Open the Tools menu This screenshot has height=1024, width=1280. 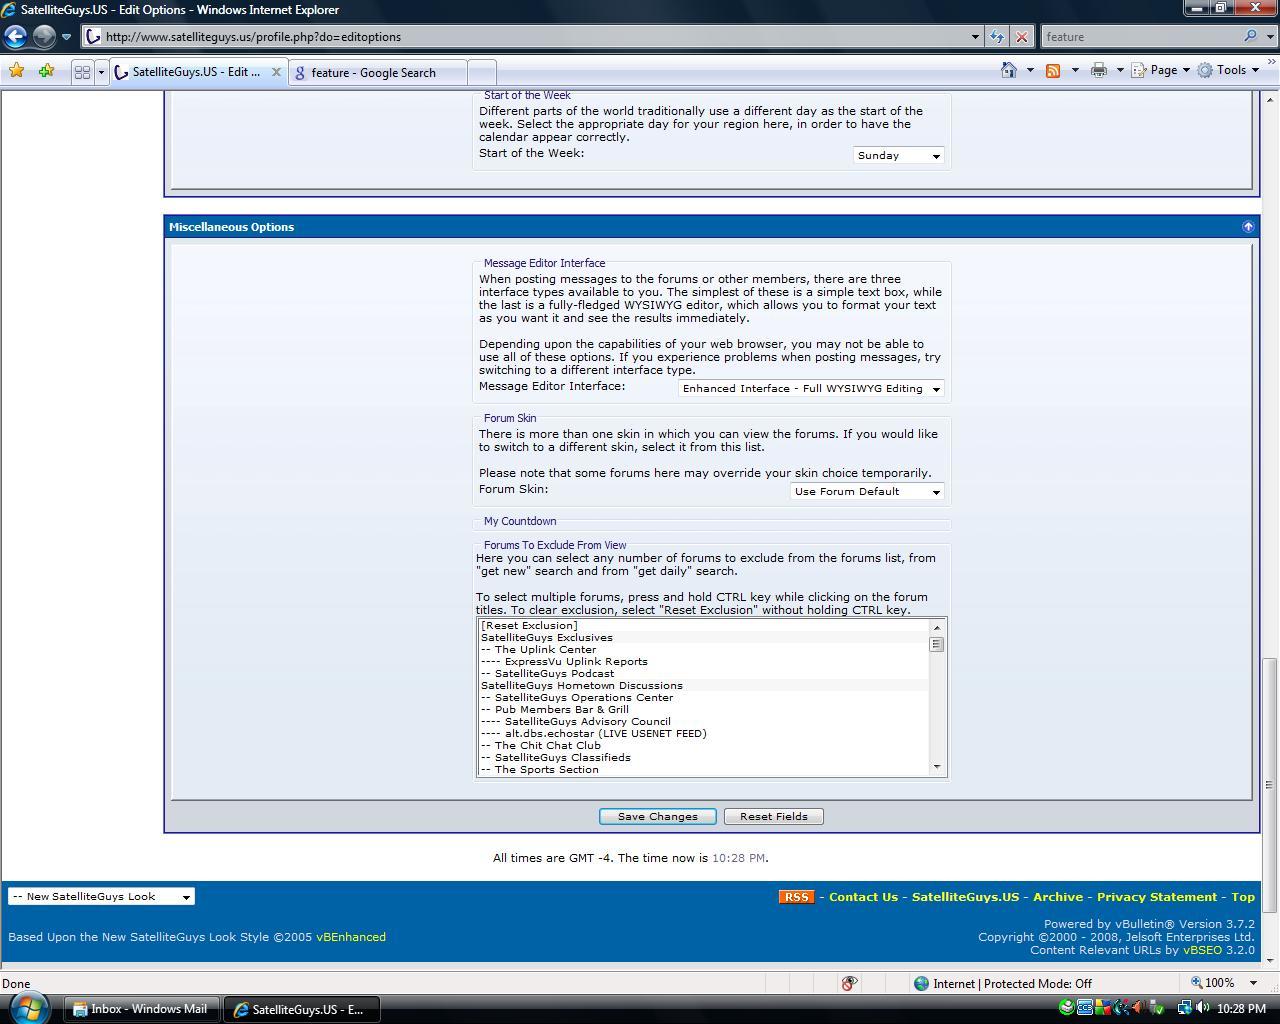pos(1230,70)
